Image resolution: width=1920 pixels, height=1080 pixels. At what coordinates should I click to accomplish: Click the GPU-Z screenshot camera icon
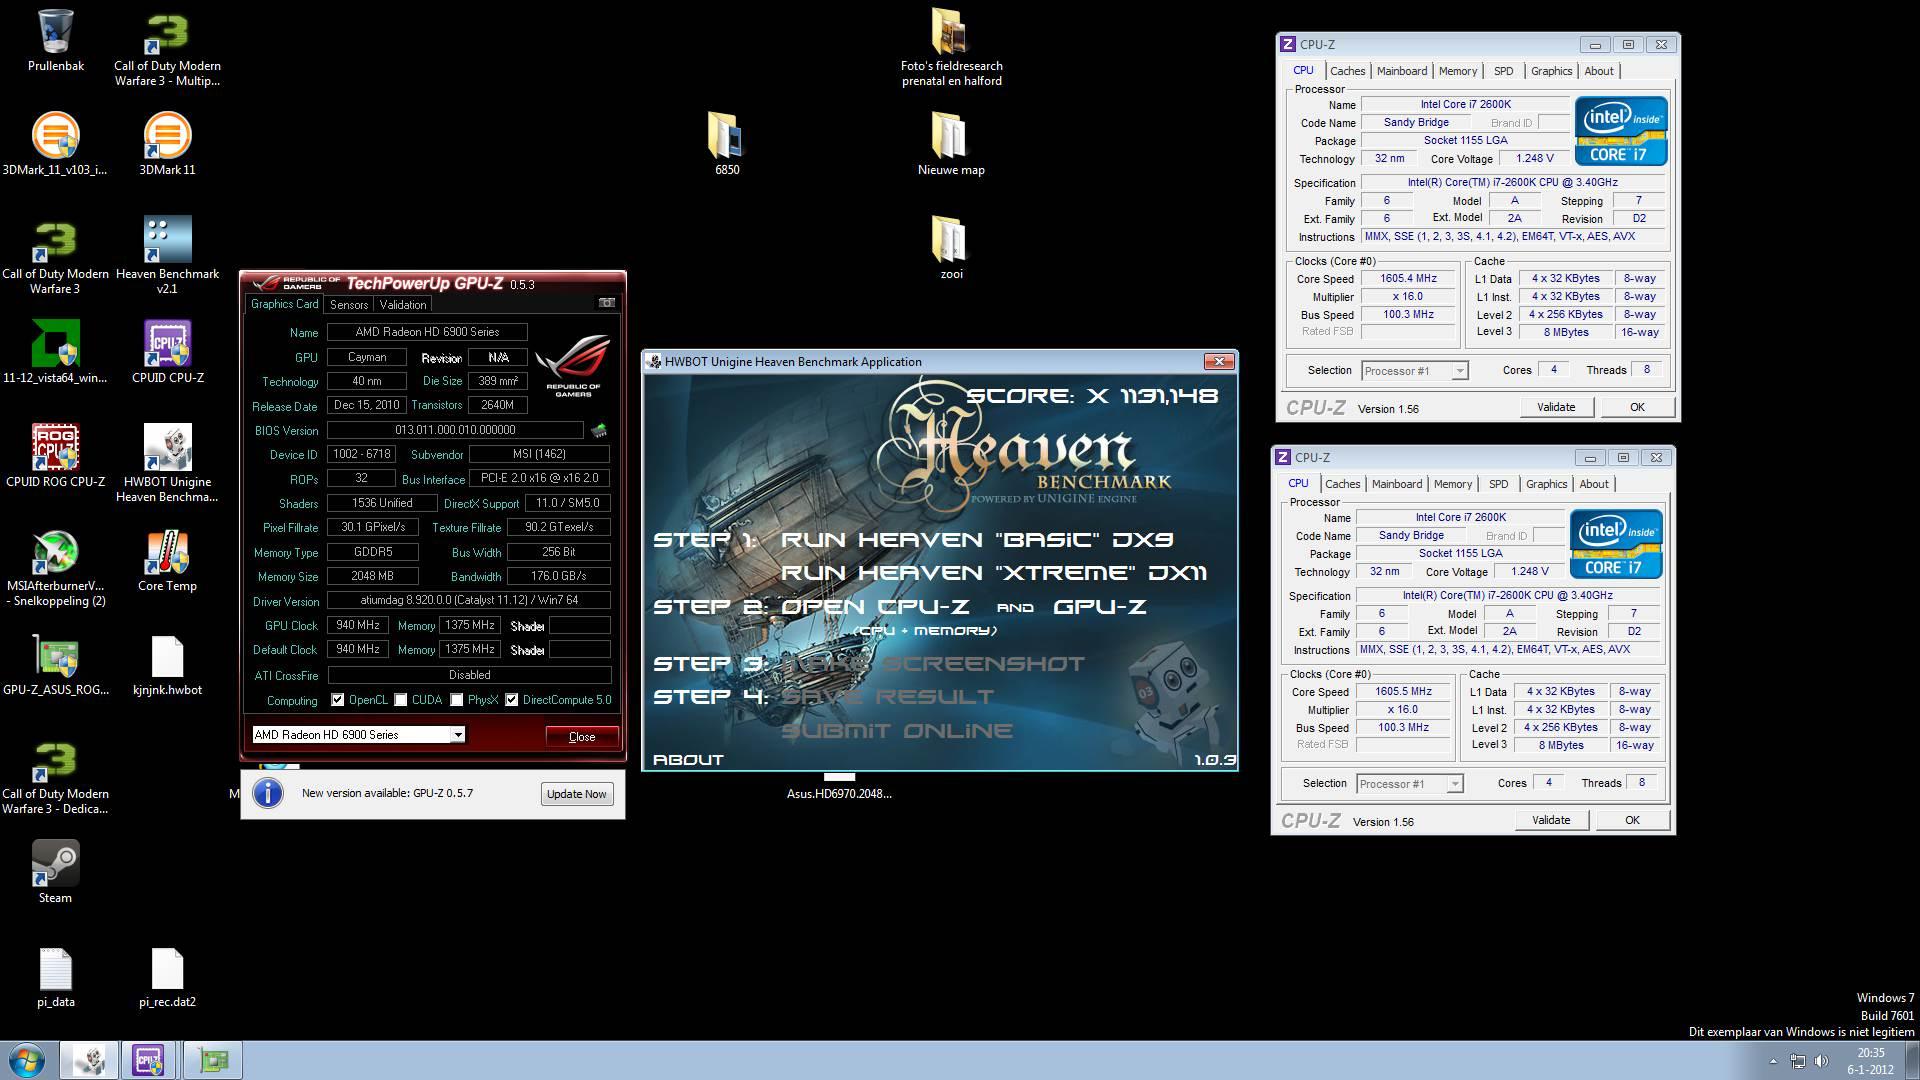tap(606, 303)
